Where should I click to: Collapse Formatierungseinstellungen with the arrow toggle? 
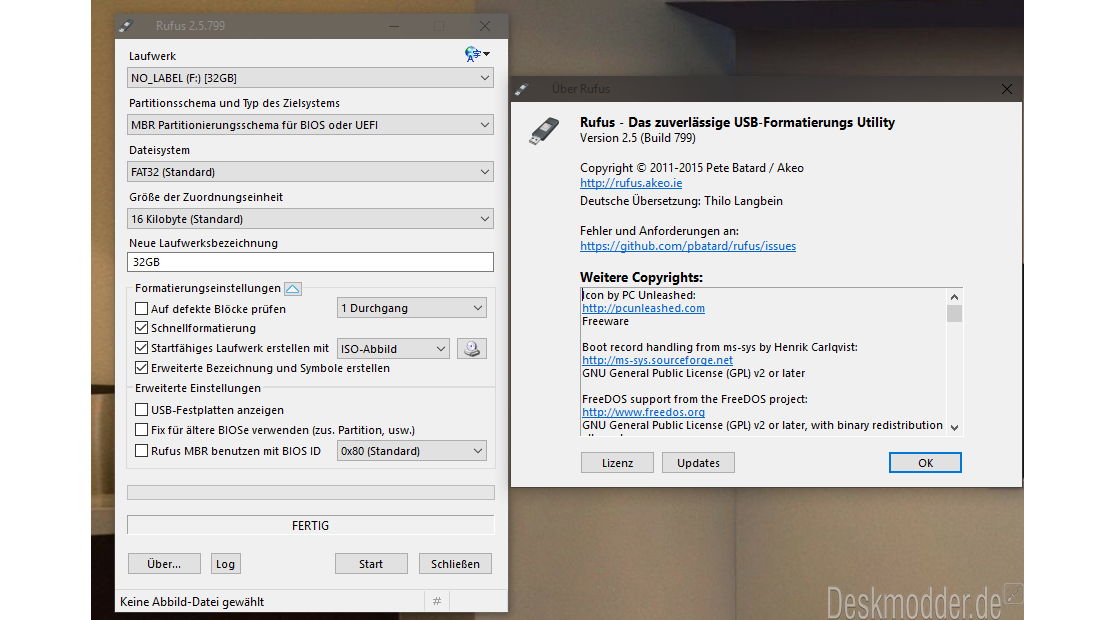point(293,289)
